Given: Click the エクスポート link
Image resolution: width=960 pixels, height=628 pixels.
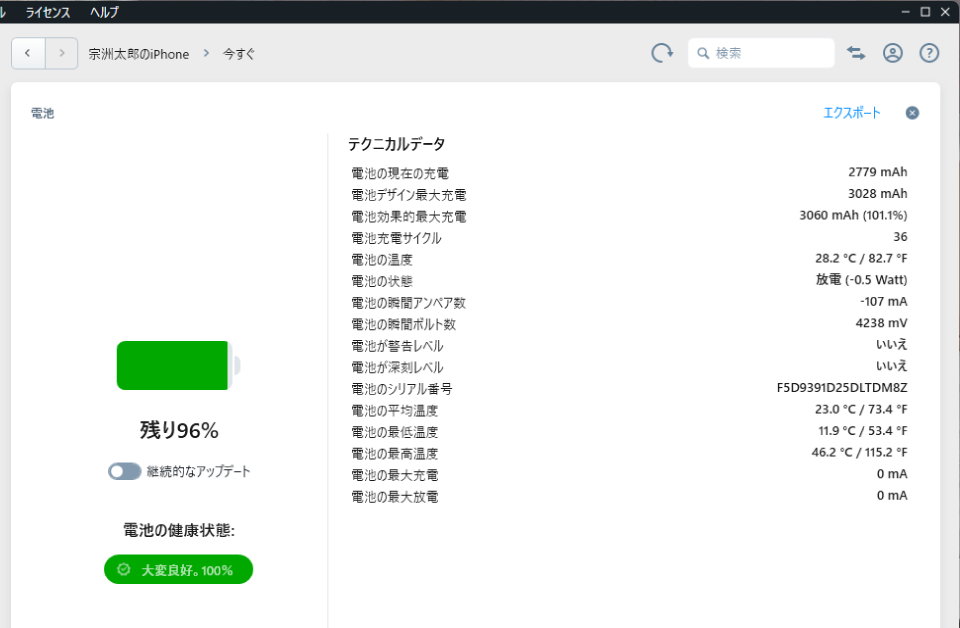Looking at the screenshot, I should (851, 113).
